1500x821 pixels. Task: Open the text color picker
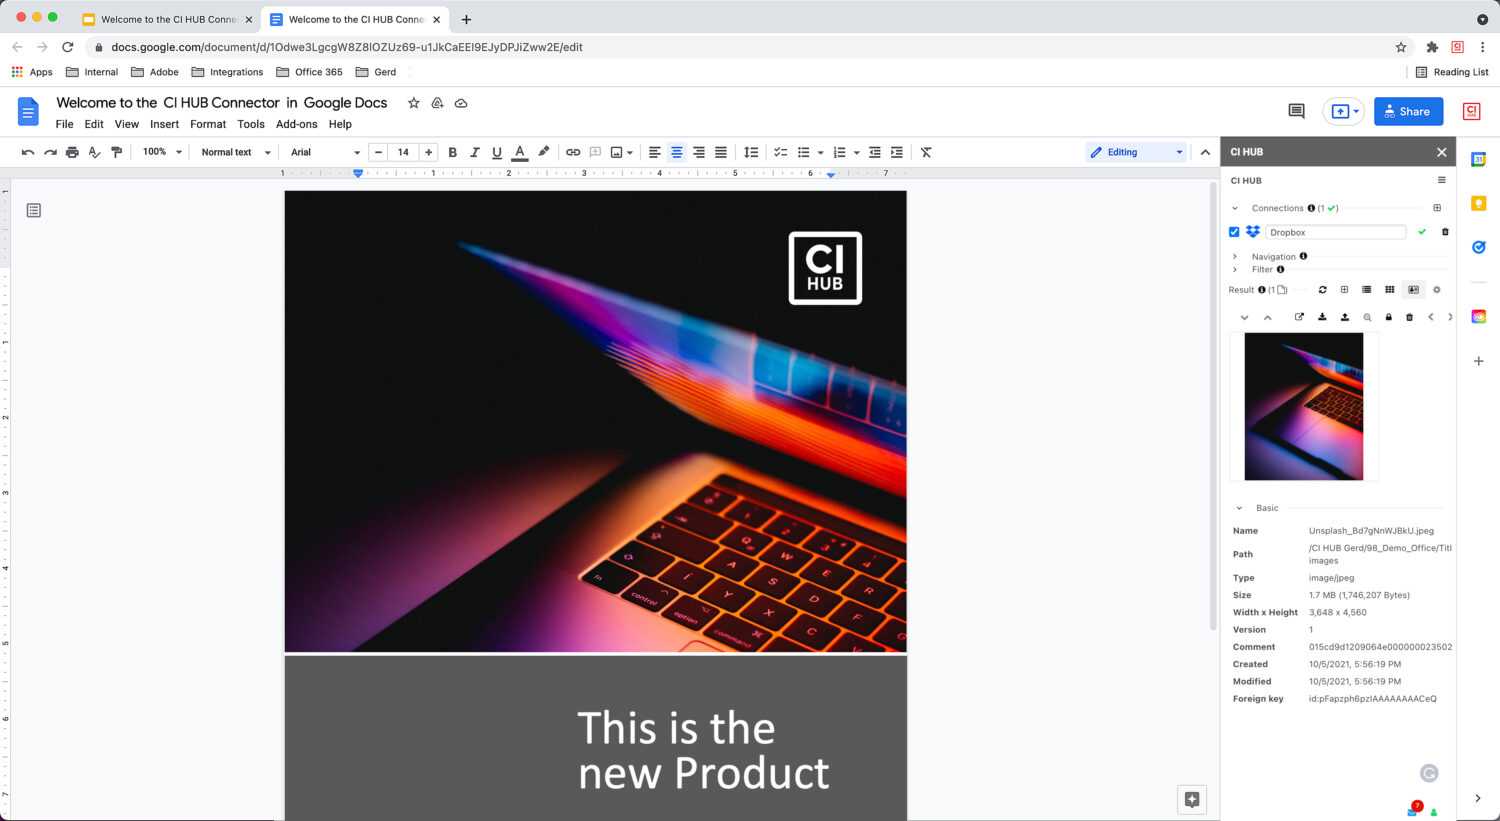(519, 152)
